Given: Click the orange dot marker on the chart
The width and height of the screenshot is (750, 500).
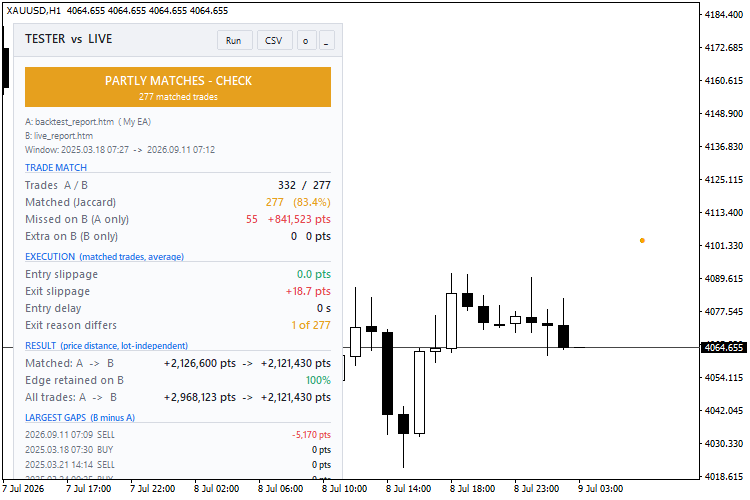Looking at the screenshot, I should point(642,241).
